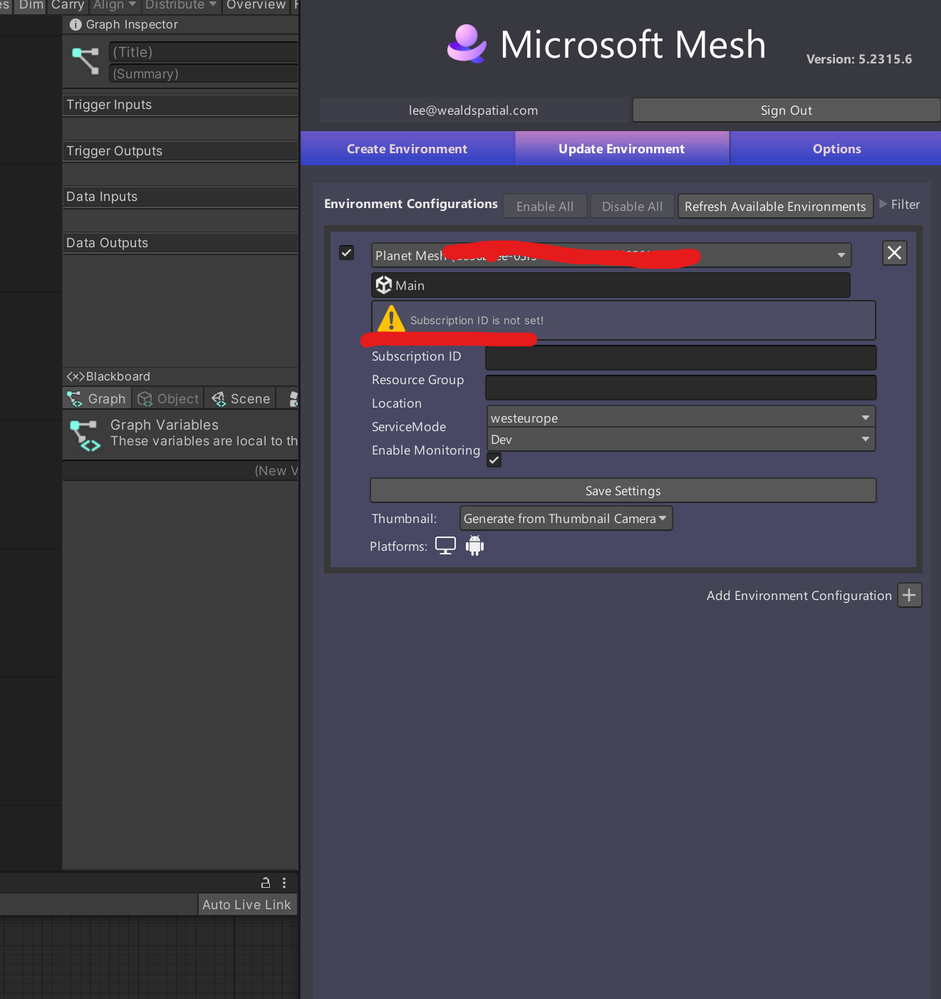
Task: Click the Refresh Available Environments button
Action: (775, 206)
